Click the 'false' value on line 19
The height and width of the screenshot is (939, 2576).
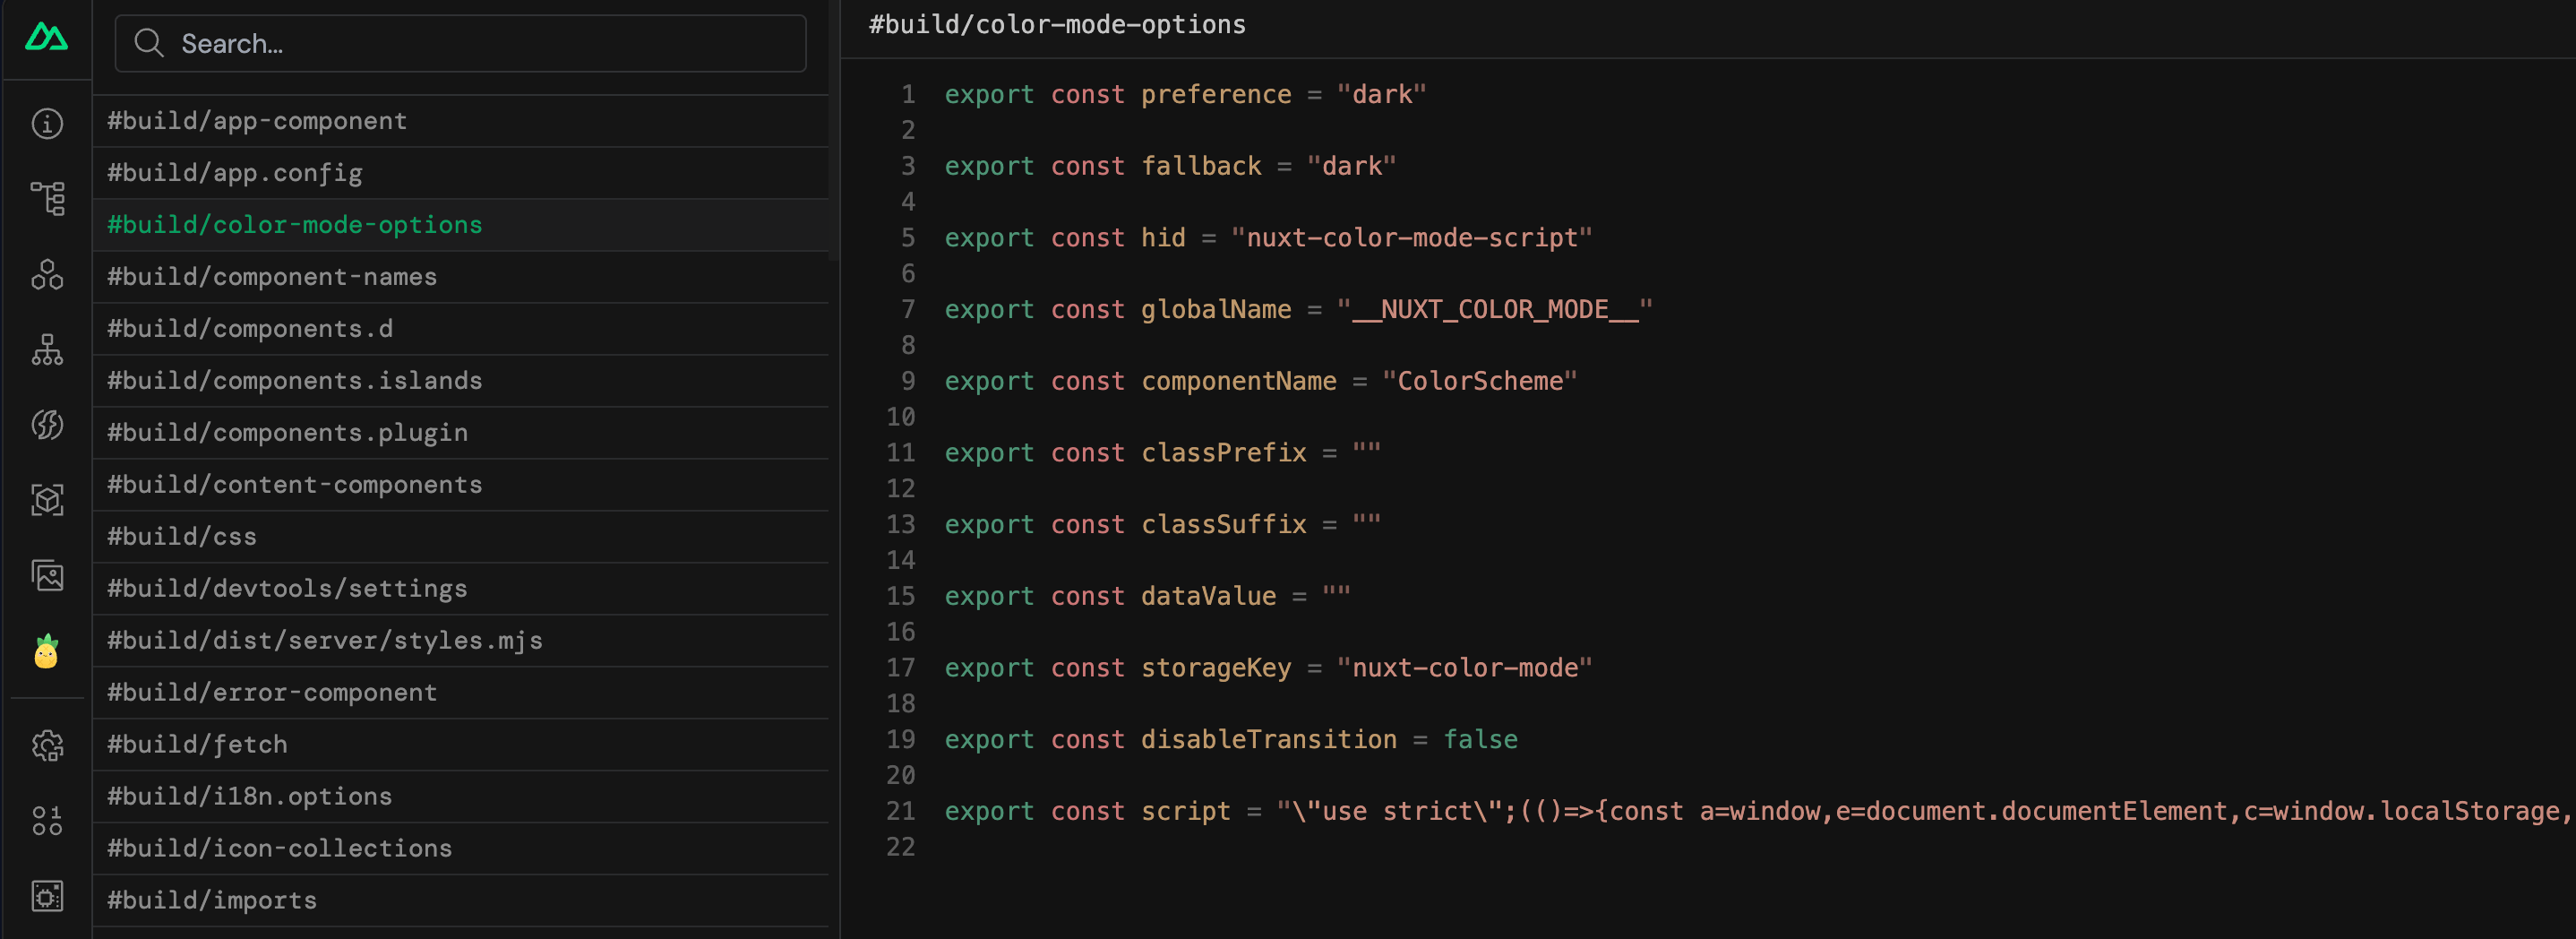pos(1480,739)
